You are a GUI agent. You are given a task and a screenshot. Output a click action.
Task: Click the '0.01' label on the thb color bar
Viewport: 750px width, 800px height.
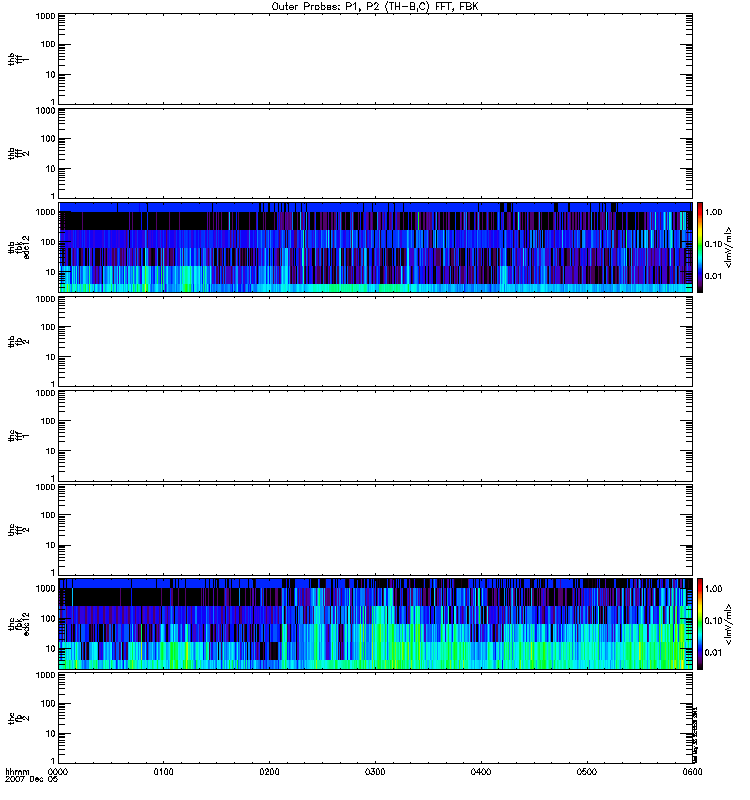click(x=713, y=276)
